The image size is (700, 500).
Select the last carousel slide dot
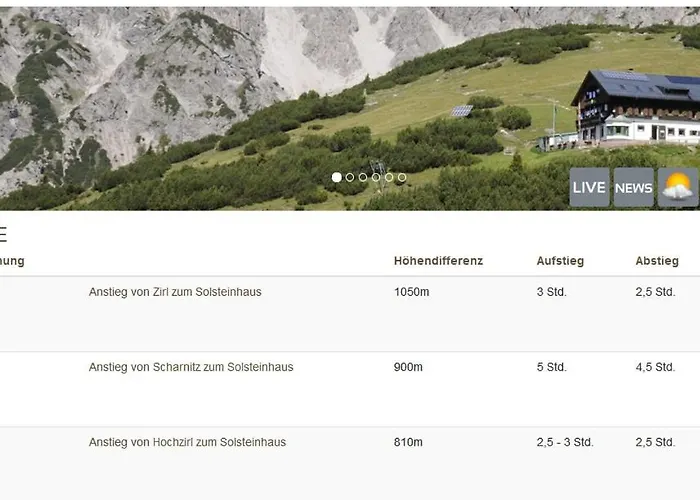click(402, 177)
